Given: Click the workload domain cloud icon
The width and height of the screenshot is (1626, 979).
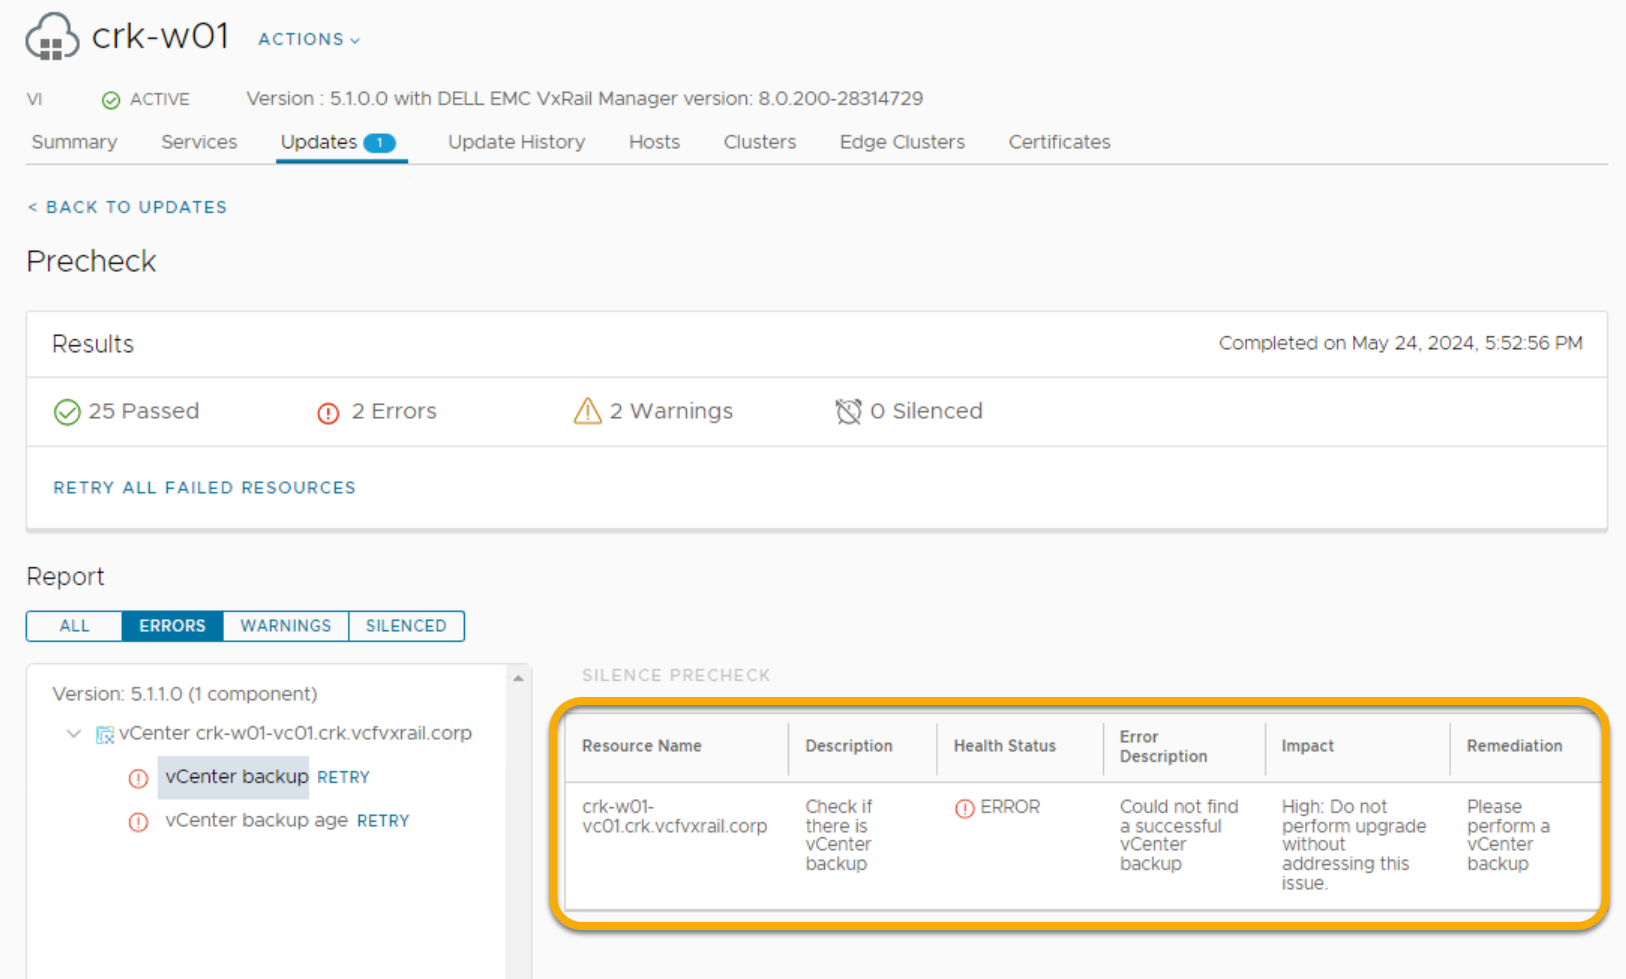Looking at the screenshot, I should pyautogui.click(x=52, y=38).
